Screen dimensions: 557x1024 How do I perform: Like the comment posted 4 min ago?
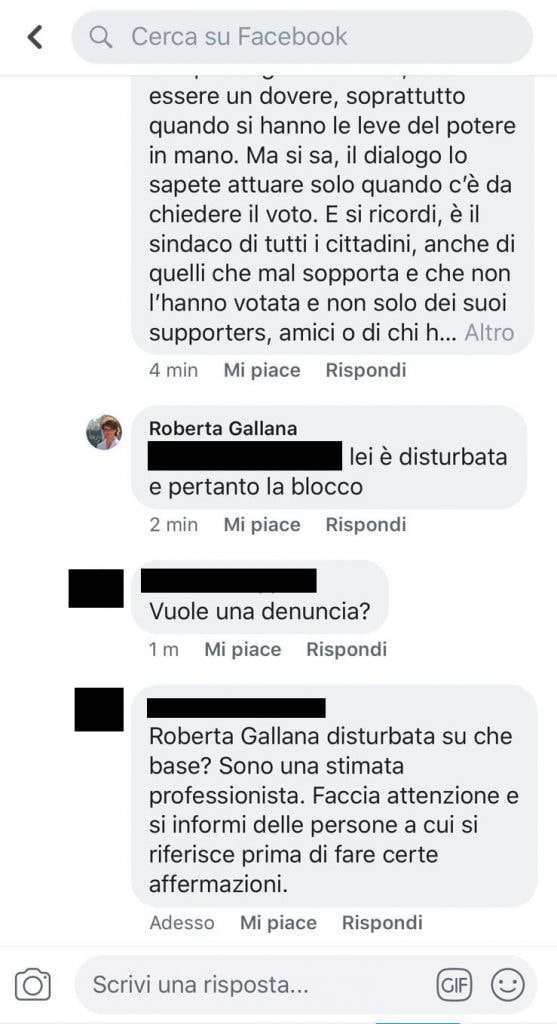pyautogui.click(x=262, y=370)
